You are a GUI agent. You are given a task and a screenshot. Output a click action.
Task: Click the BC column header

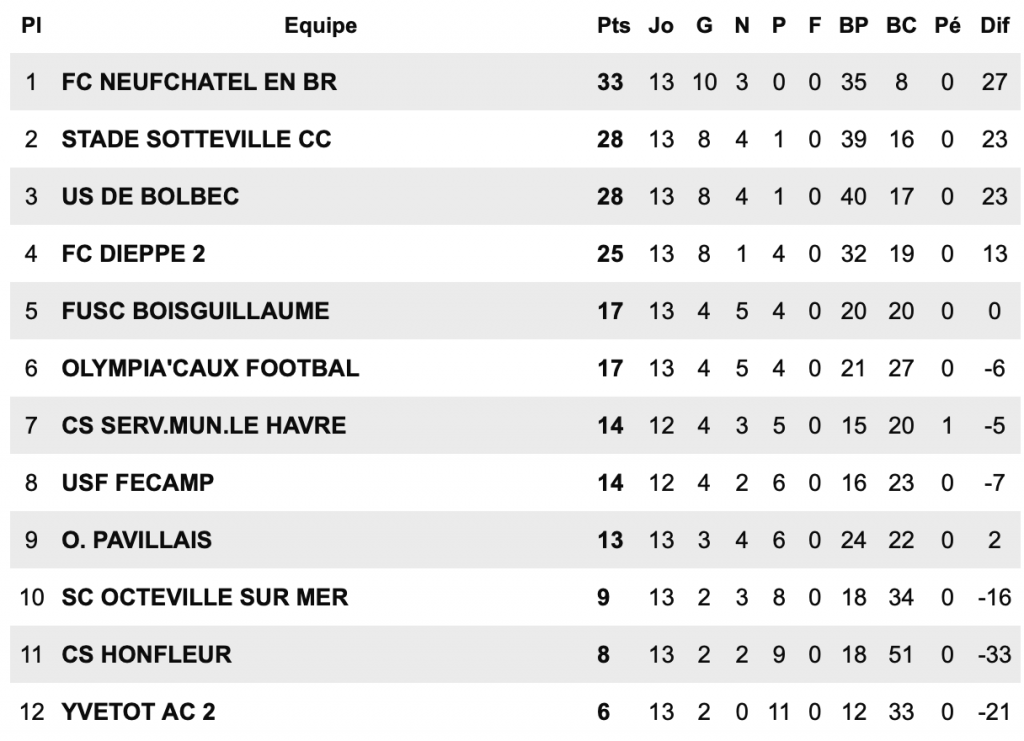901,26
